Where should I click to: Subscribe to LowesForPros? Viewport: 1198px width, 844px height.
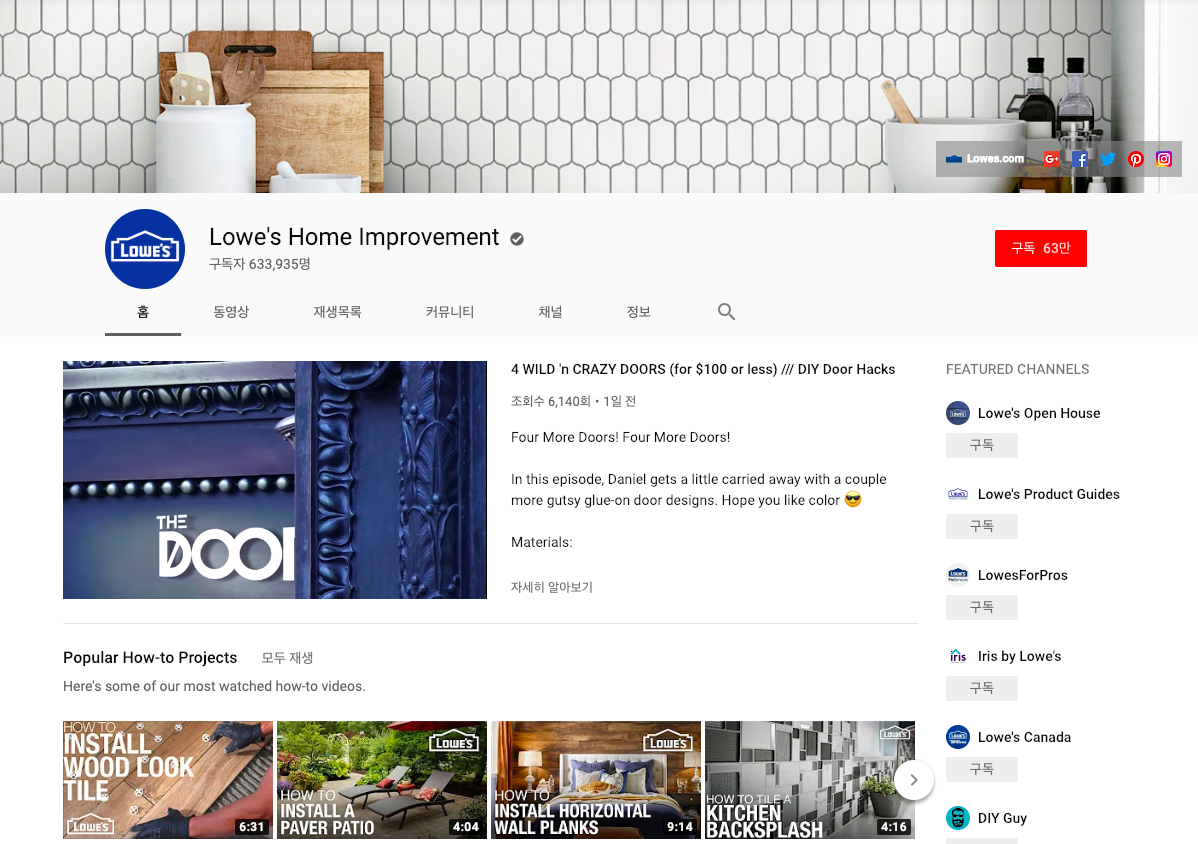click(x=982, y=607)
